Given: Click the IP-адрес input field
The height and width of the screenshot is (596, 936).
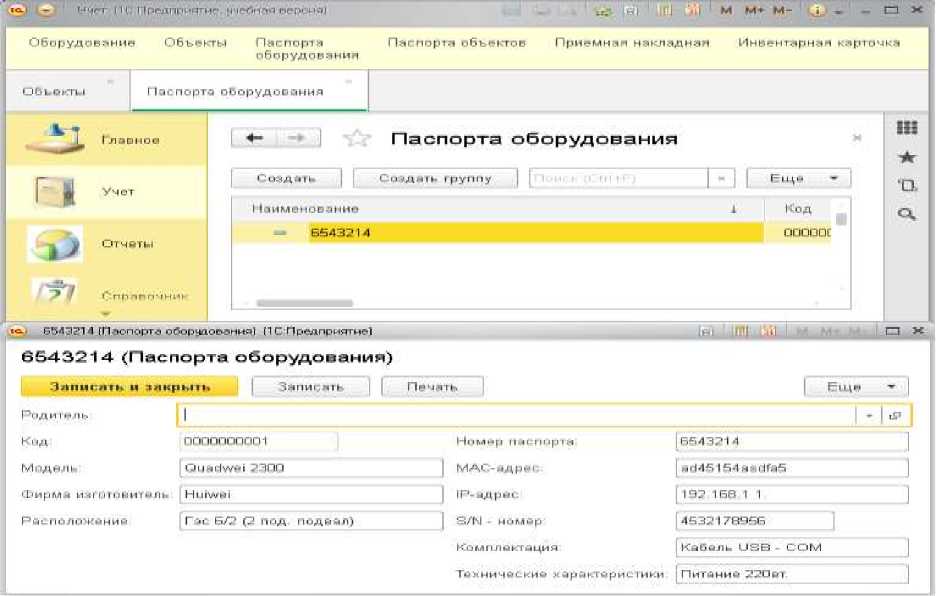Looking at the screenshot, I should pyautogui.click(x=792, y=495).
